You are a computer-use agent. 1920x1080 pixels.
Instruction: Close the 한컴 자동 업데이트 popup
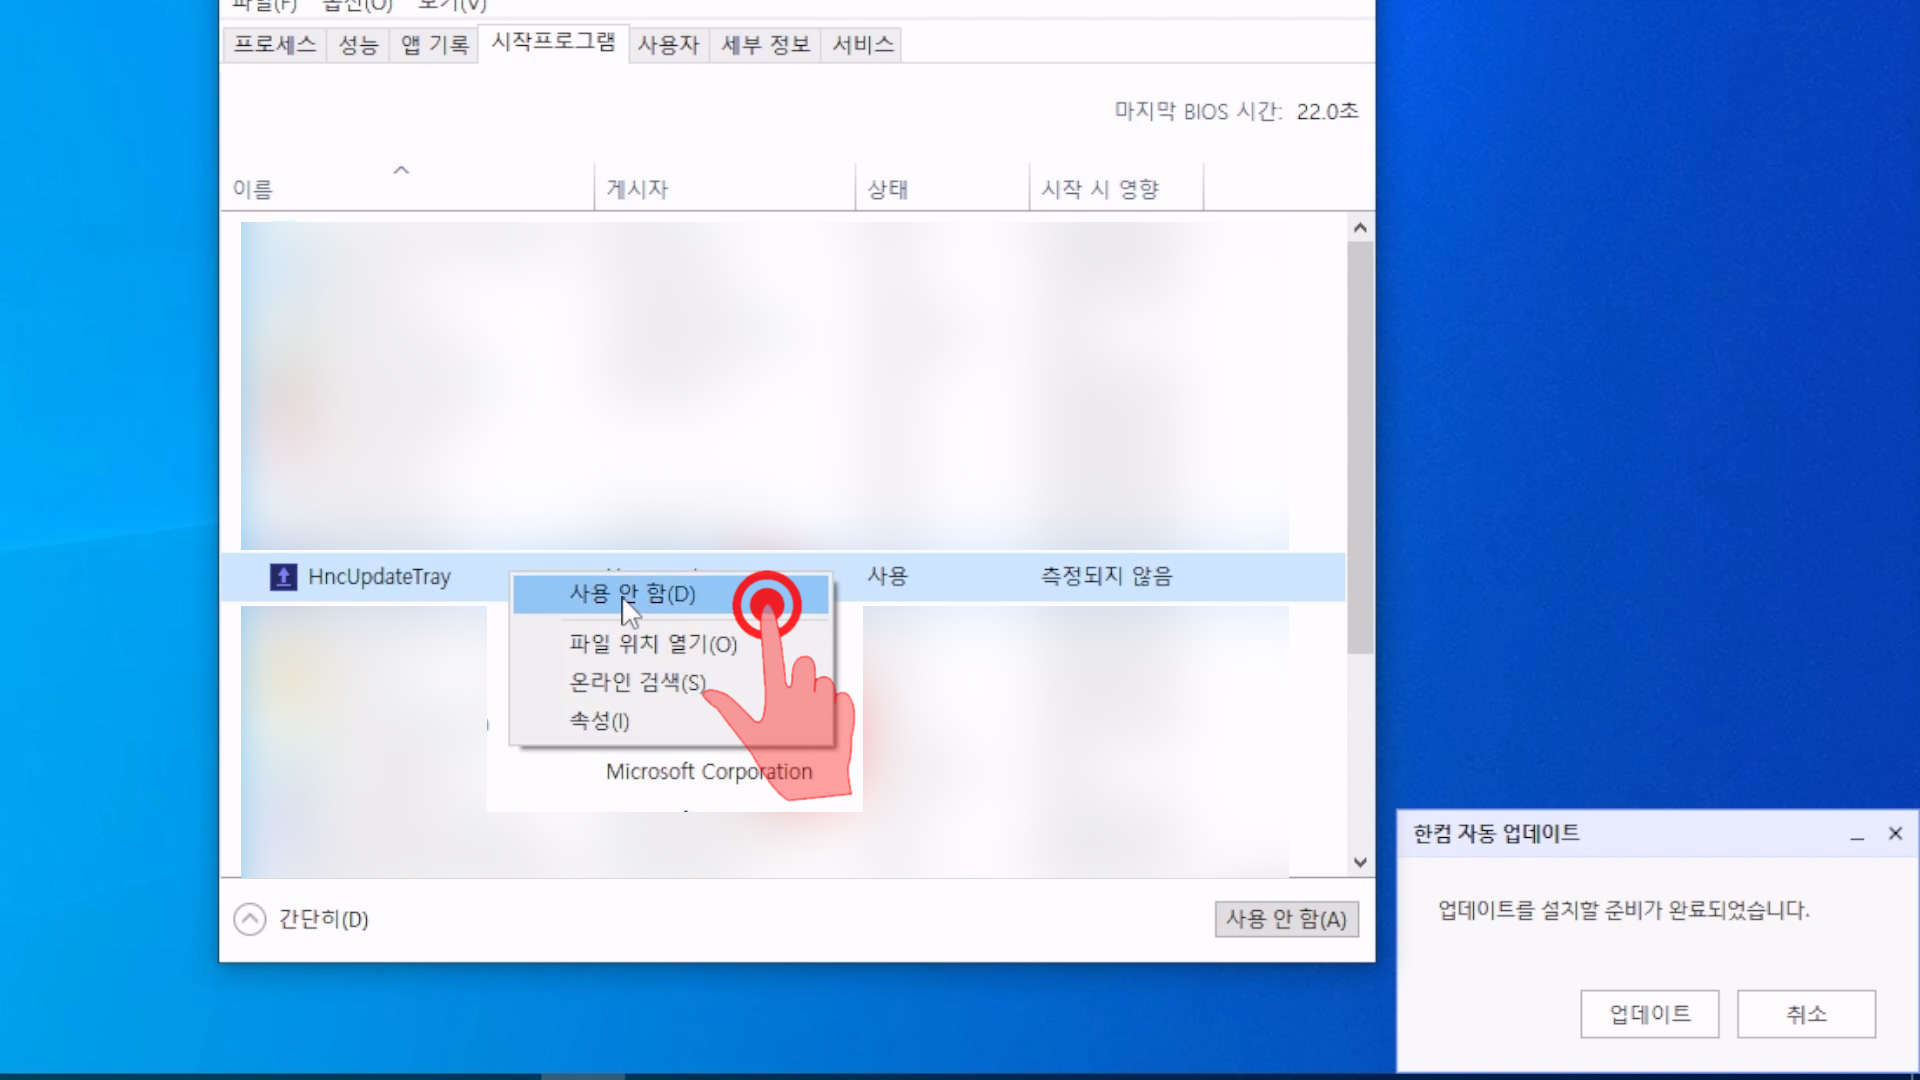[1895, 834]
